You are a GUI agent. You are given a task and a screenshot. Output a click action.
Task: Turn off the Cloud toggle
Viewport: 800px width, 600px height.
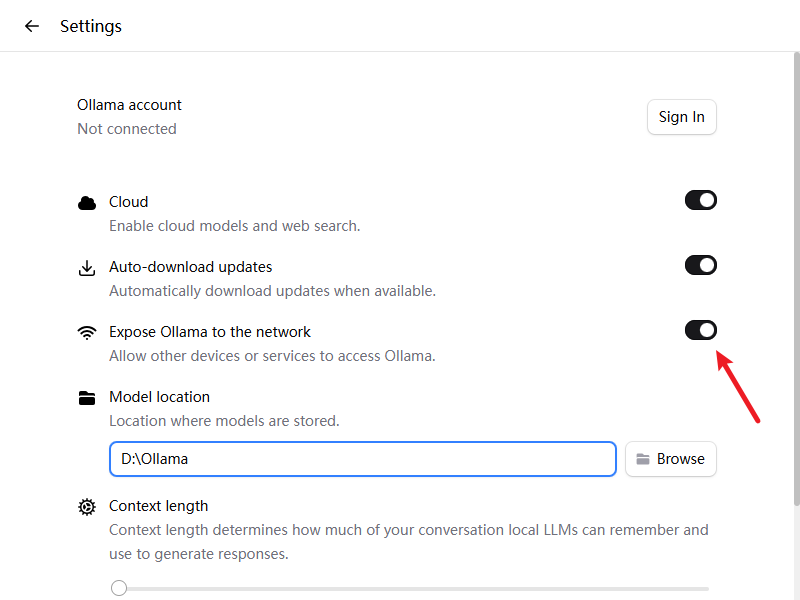tap(701, 200)
